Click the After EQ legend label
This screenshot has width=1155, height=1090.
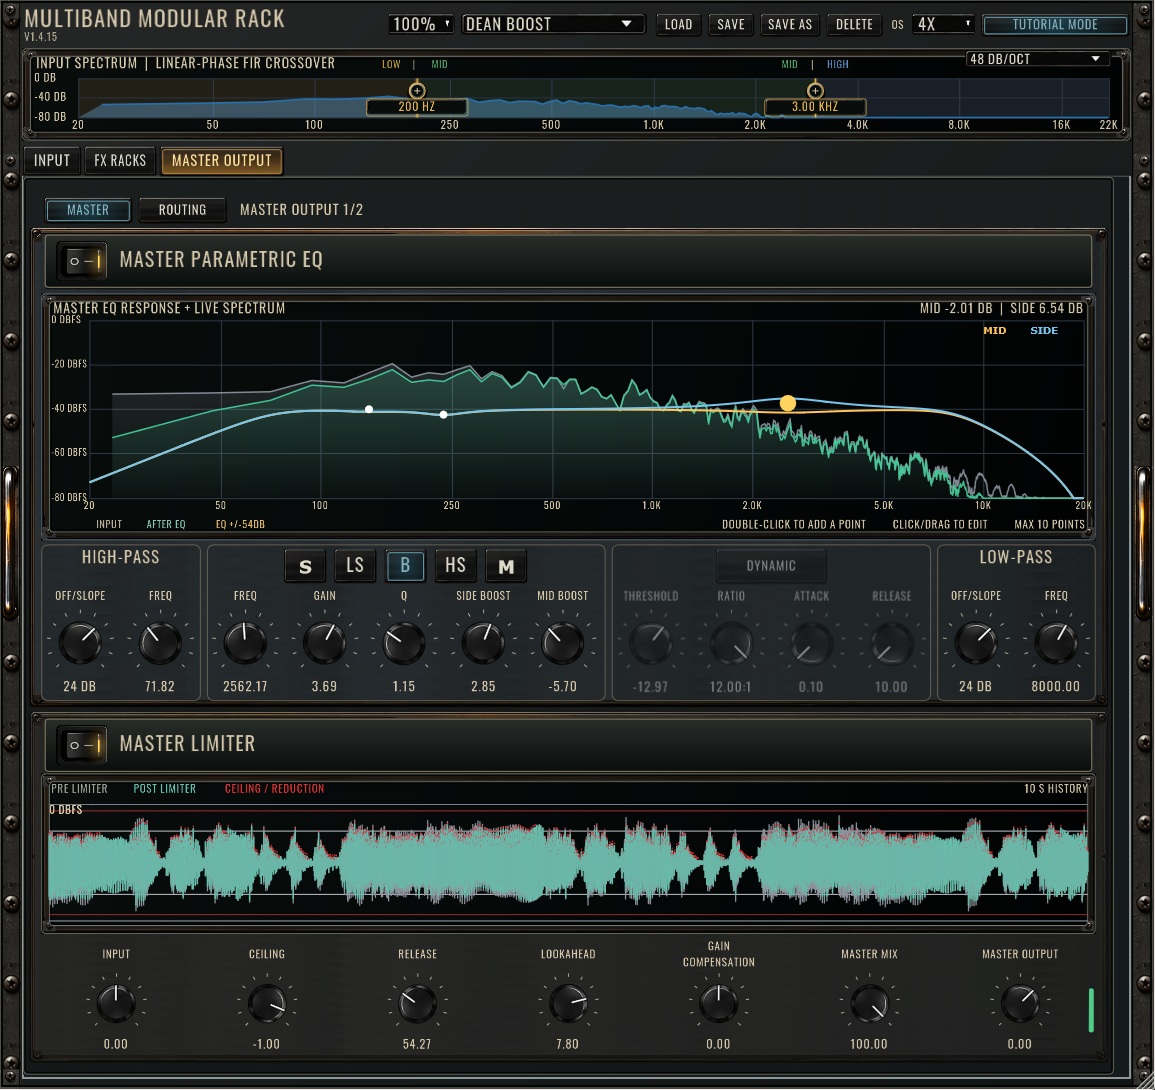(x=166, y=524)
